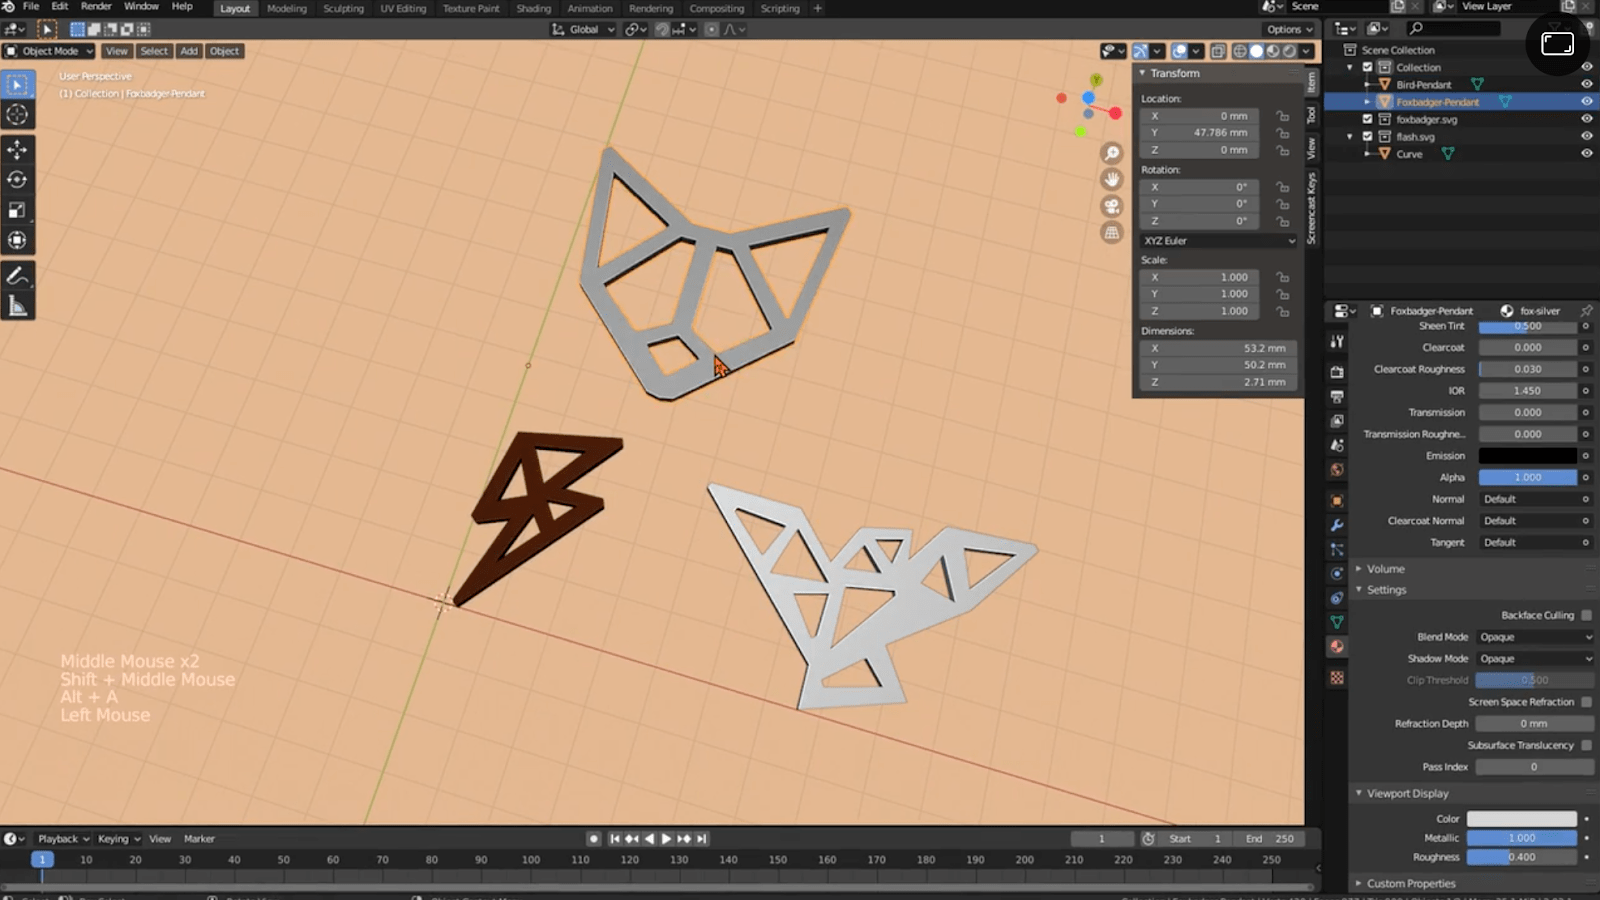Lock the X location value
The width and height of the screenshot is (1600, 900).
click(1283, 115)
